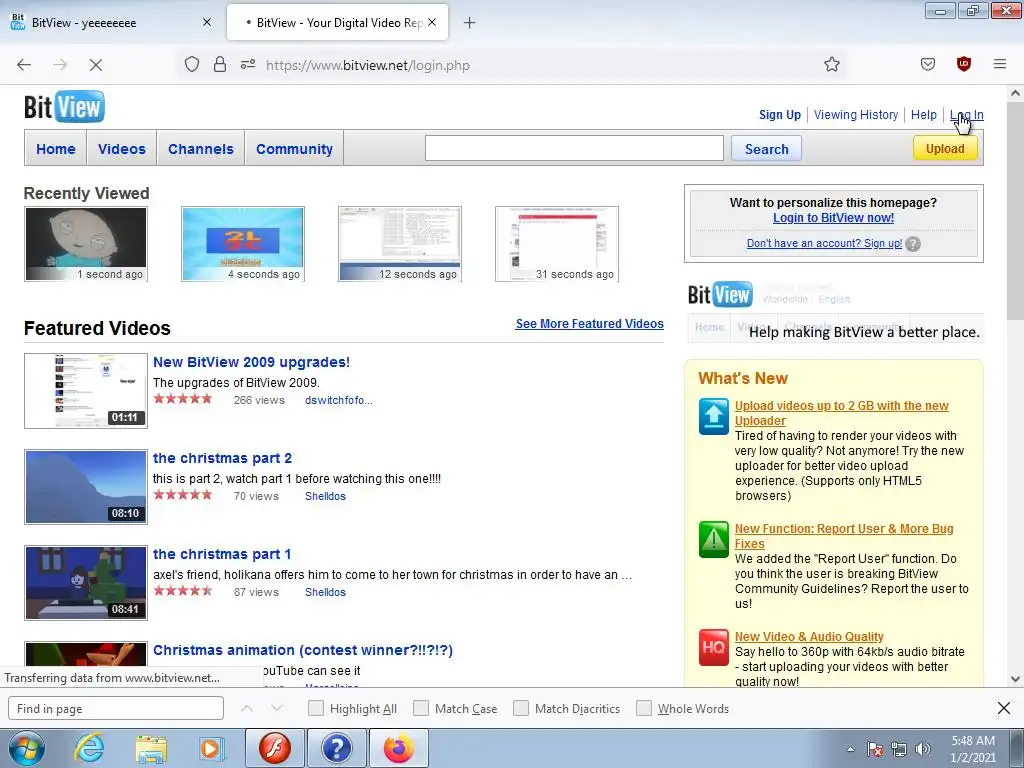This screenshot has width=1024, height=768.
Task: Go back with the browser back arrow
Action: (24, 65)
